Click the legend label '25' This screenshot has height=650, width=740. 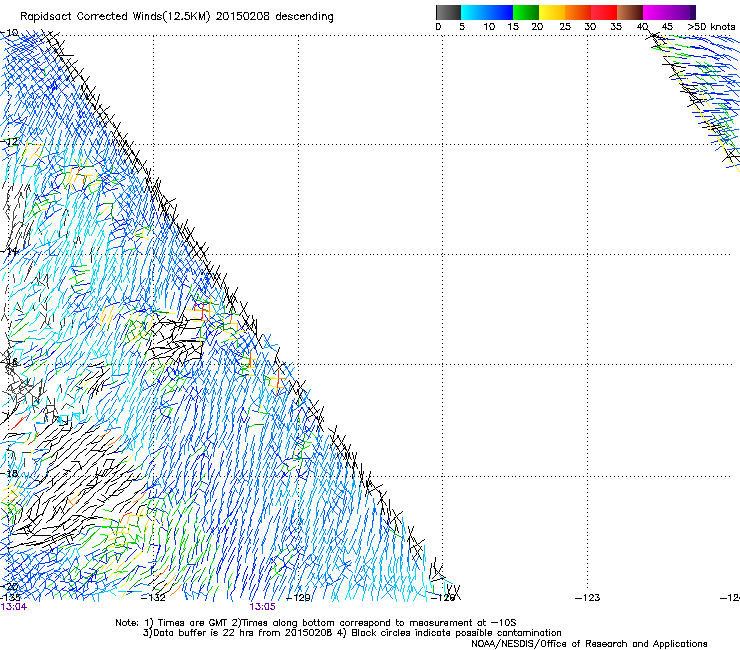[565, 27]
